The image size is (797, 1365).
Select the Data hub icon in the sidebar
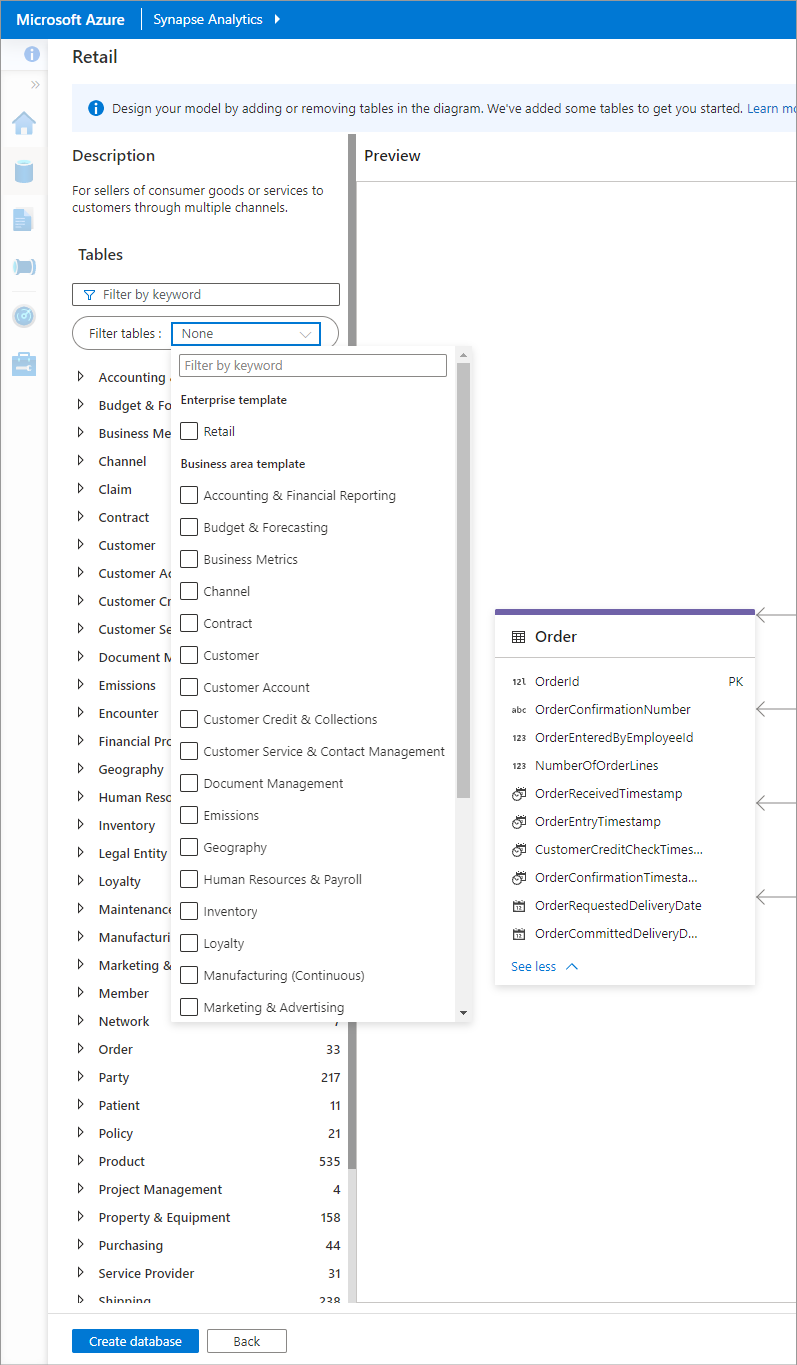pyautogui.click(x=24, y=171)
